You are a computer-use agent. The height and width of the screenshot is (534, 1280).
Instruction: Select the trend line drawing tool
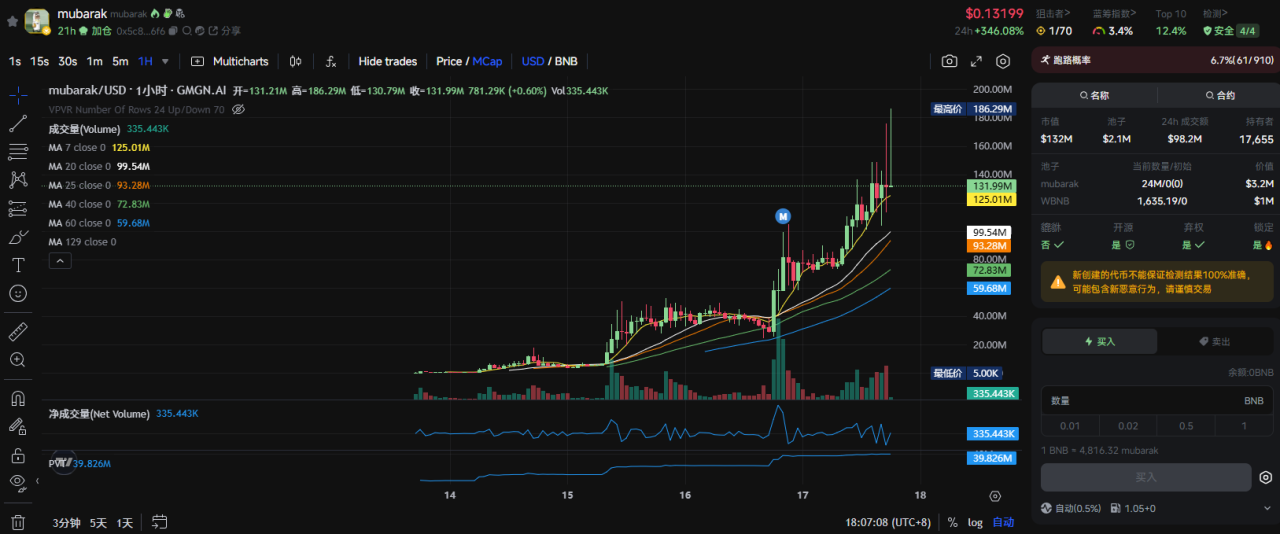(18, 124)
